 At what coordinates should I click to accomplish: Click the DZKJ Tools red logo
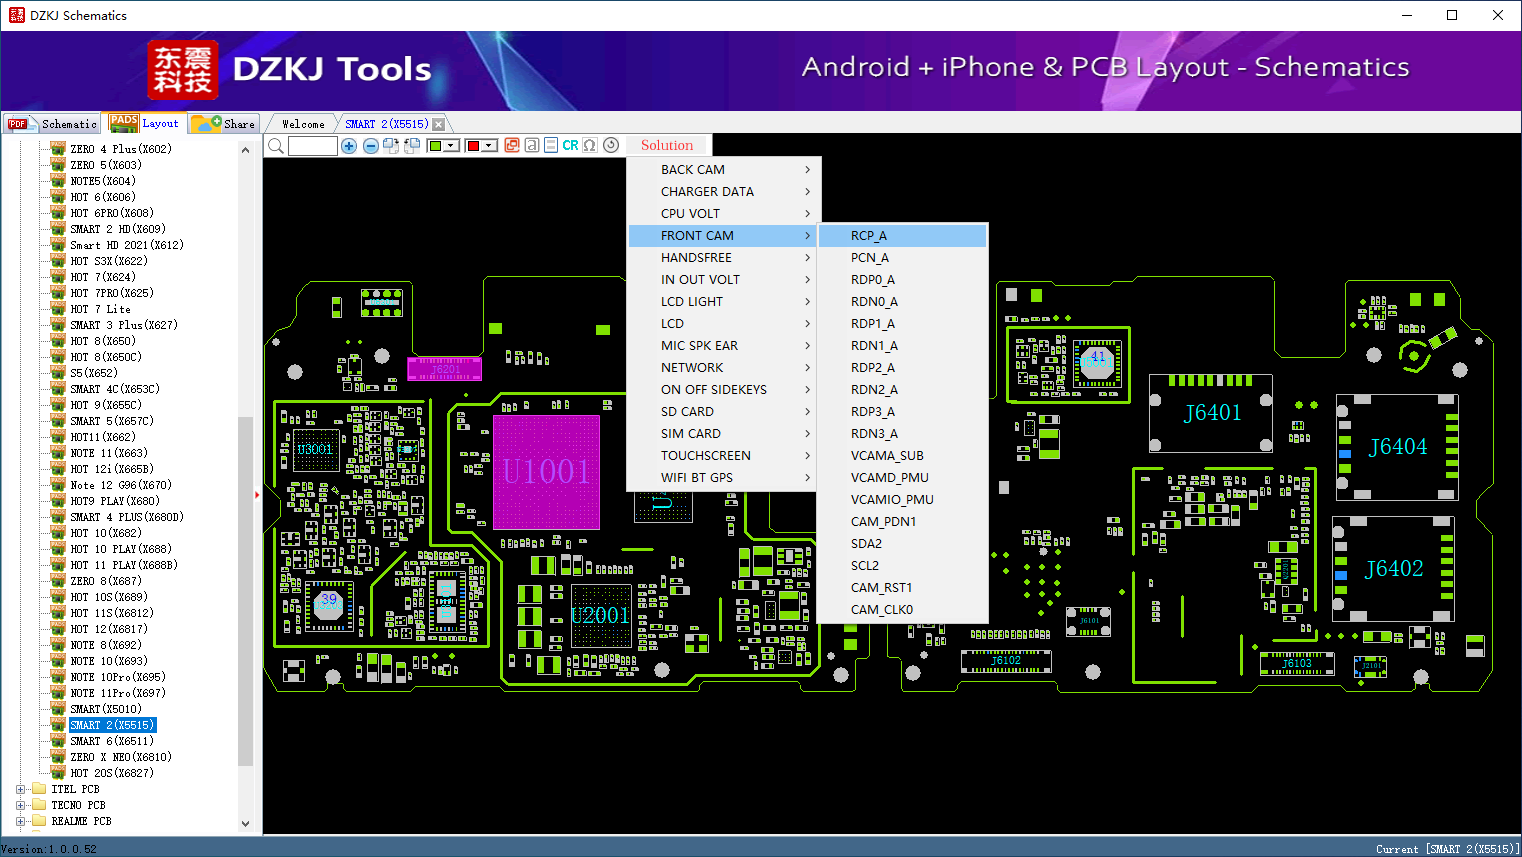tap(182, 70)
